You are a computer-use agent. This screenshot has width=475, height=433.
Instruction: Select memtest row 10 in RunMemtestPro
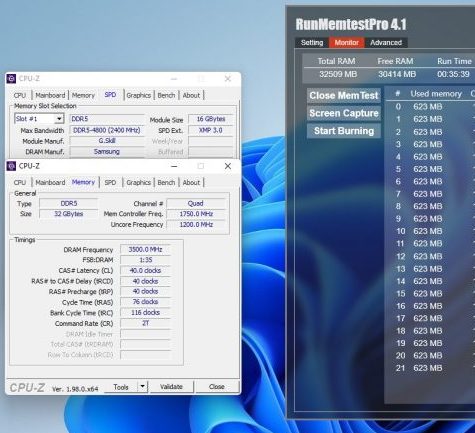pyautogui.click(x=430, y=231)
